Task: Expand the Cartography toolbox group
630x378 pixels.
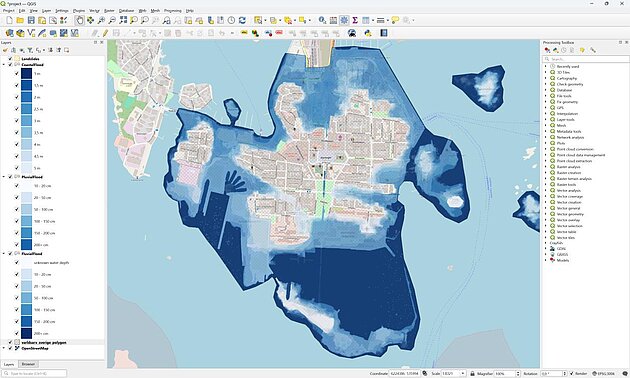Action: pyautogui.click(x=546, y=78)
